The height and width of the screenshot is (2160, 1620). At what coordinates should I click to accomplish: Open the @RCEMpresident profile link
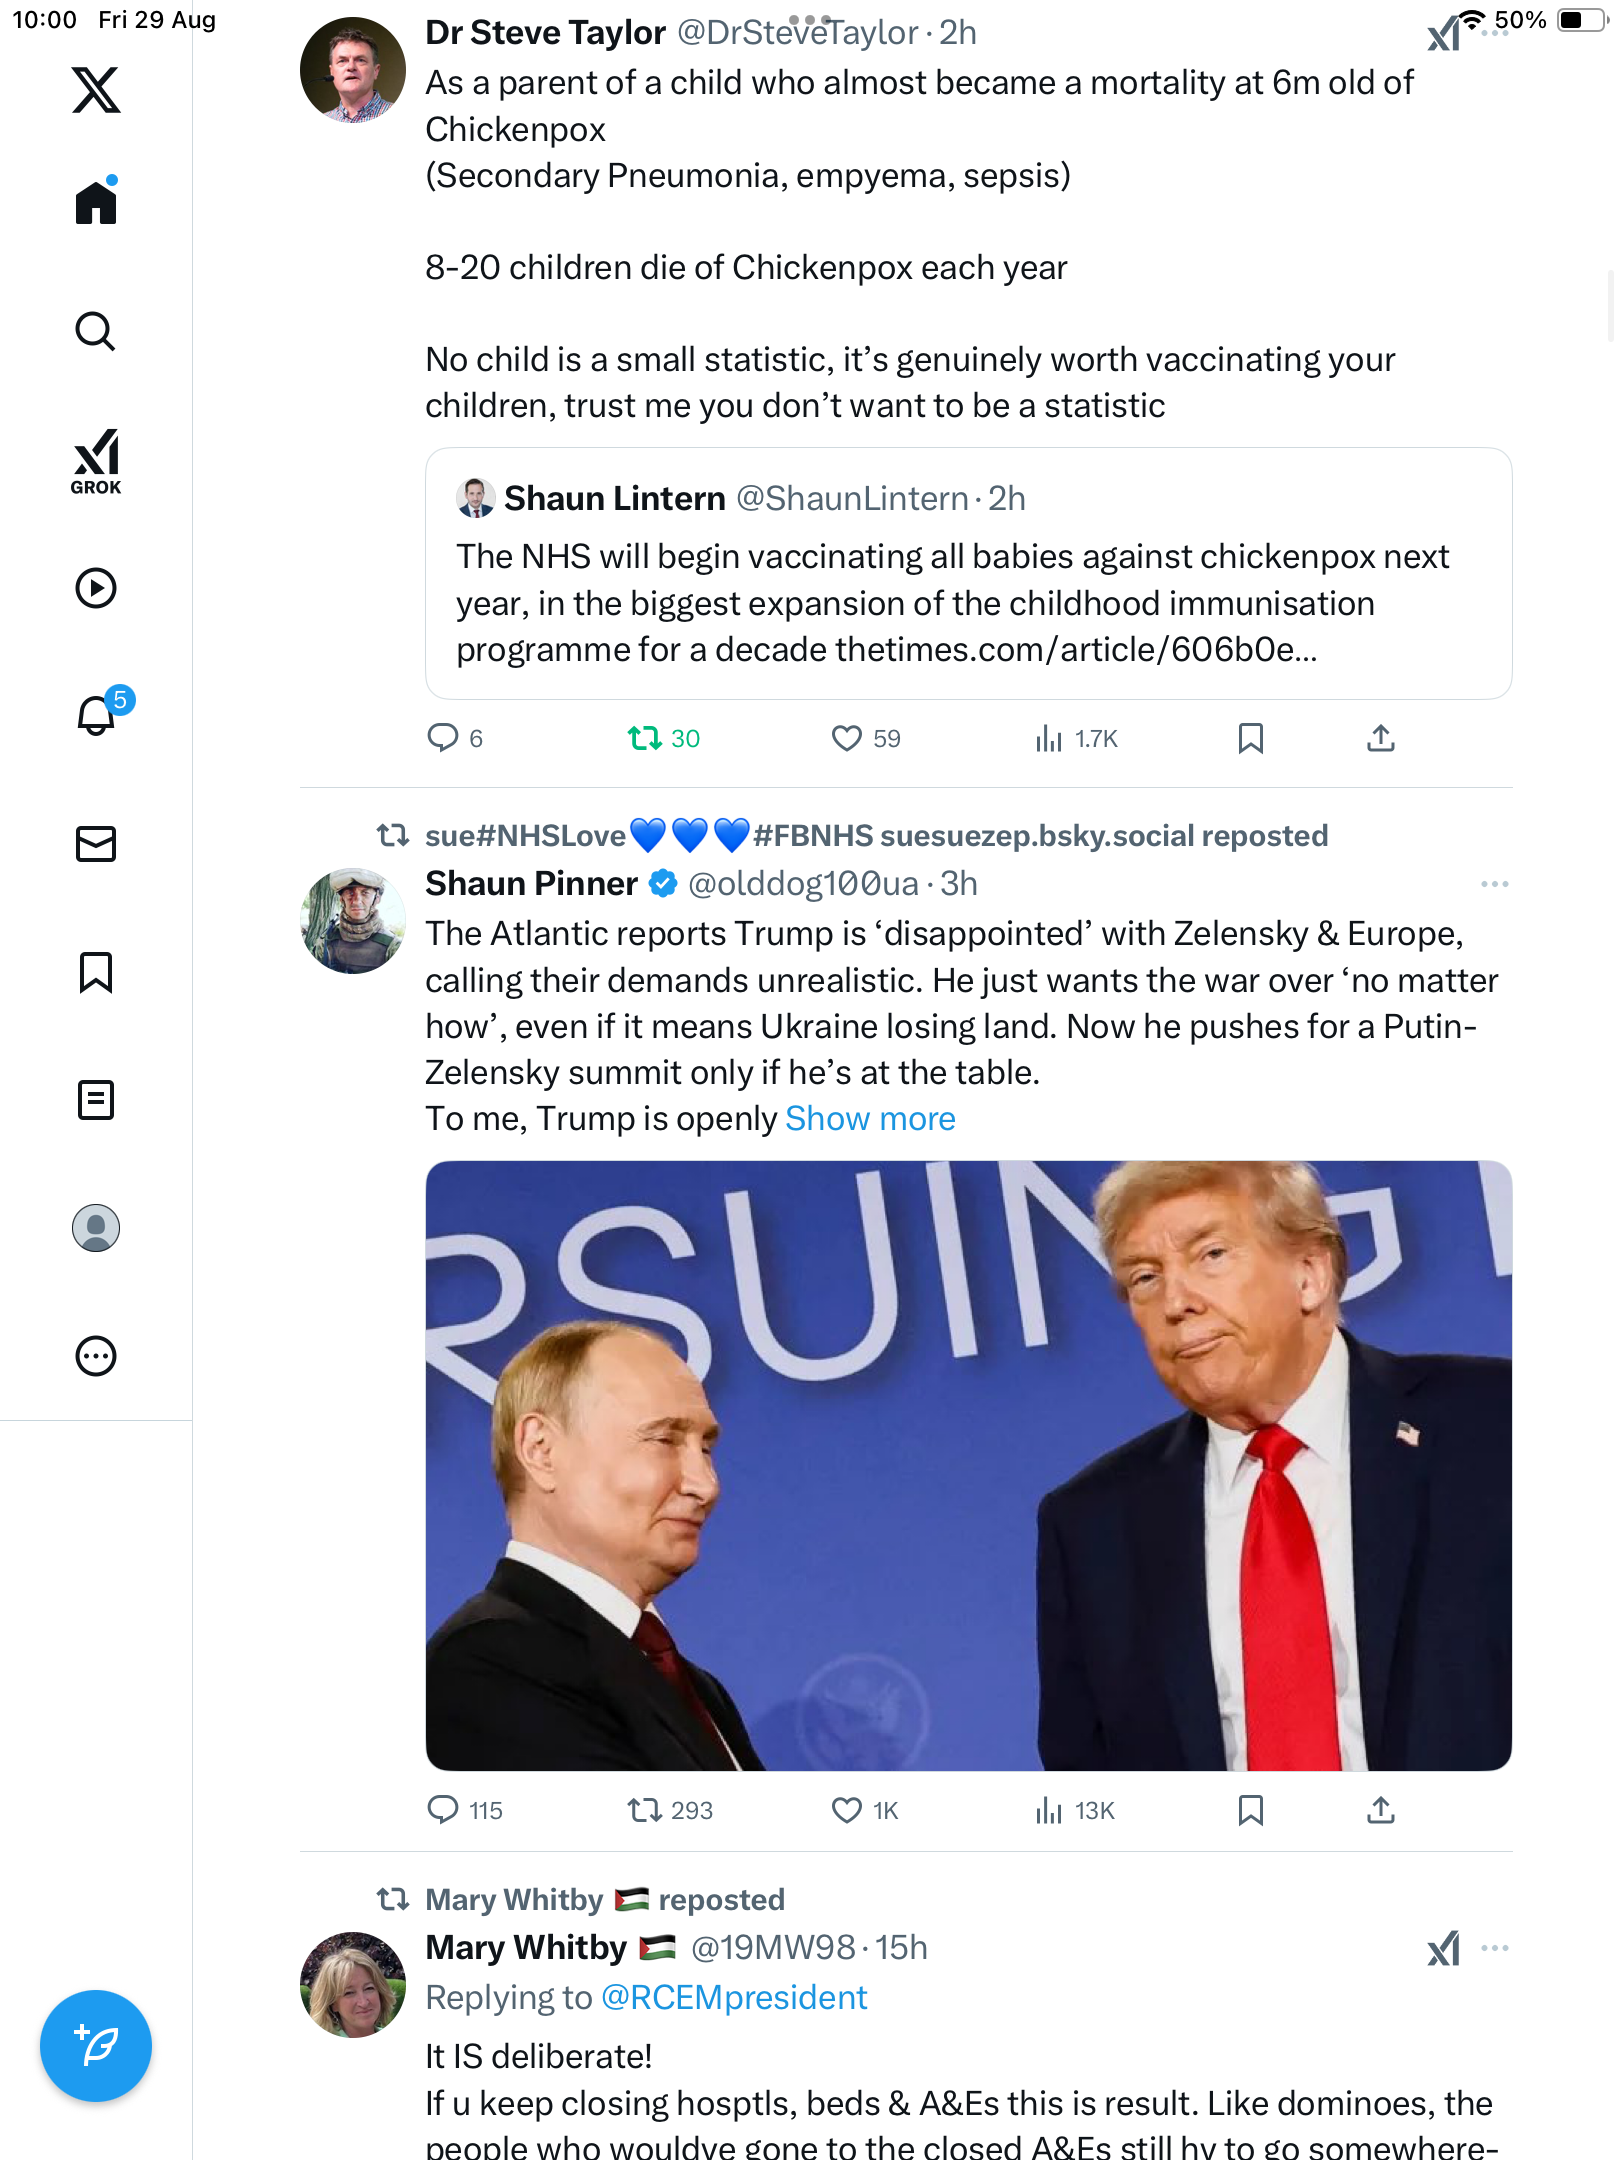pos(734,1998)
